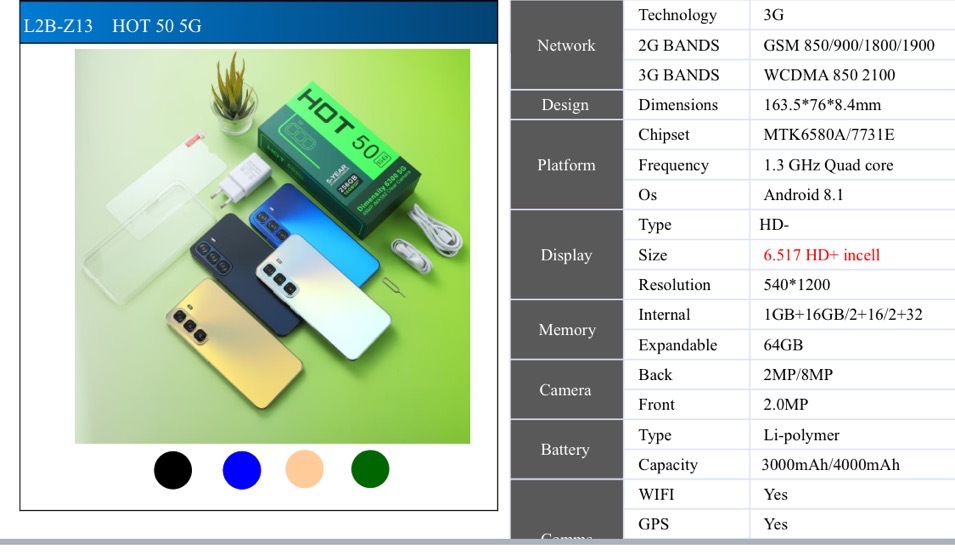The width and height of the screenshot is (955, 556).
Task: Click the '1GB+16GB/2+16/2+32' value
Action: pyautogui.click(x=843, y=314)
